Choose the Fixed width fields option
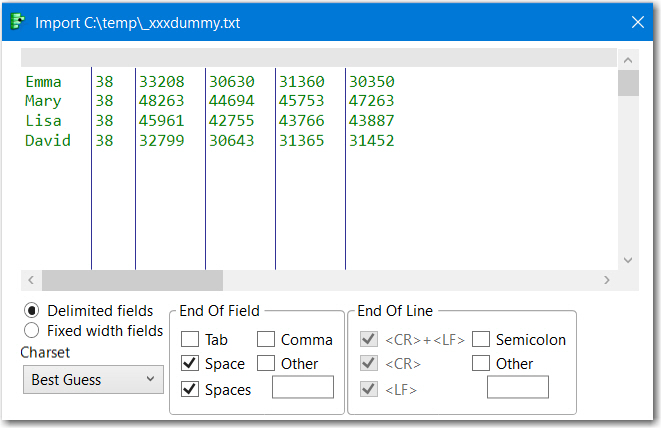This screenshot has width=661, height=428. 32,330
